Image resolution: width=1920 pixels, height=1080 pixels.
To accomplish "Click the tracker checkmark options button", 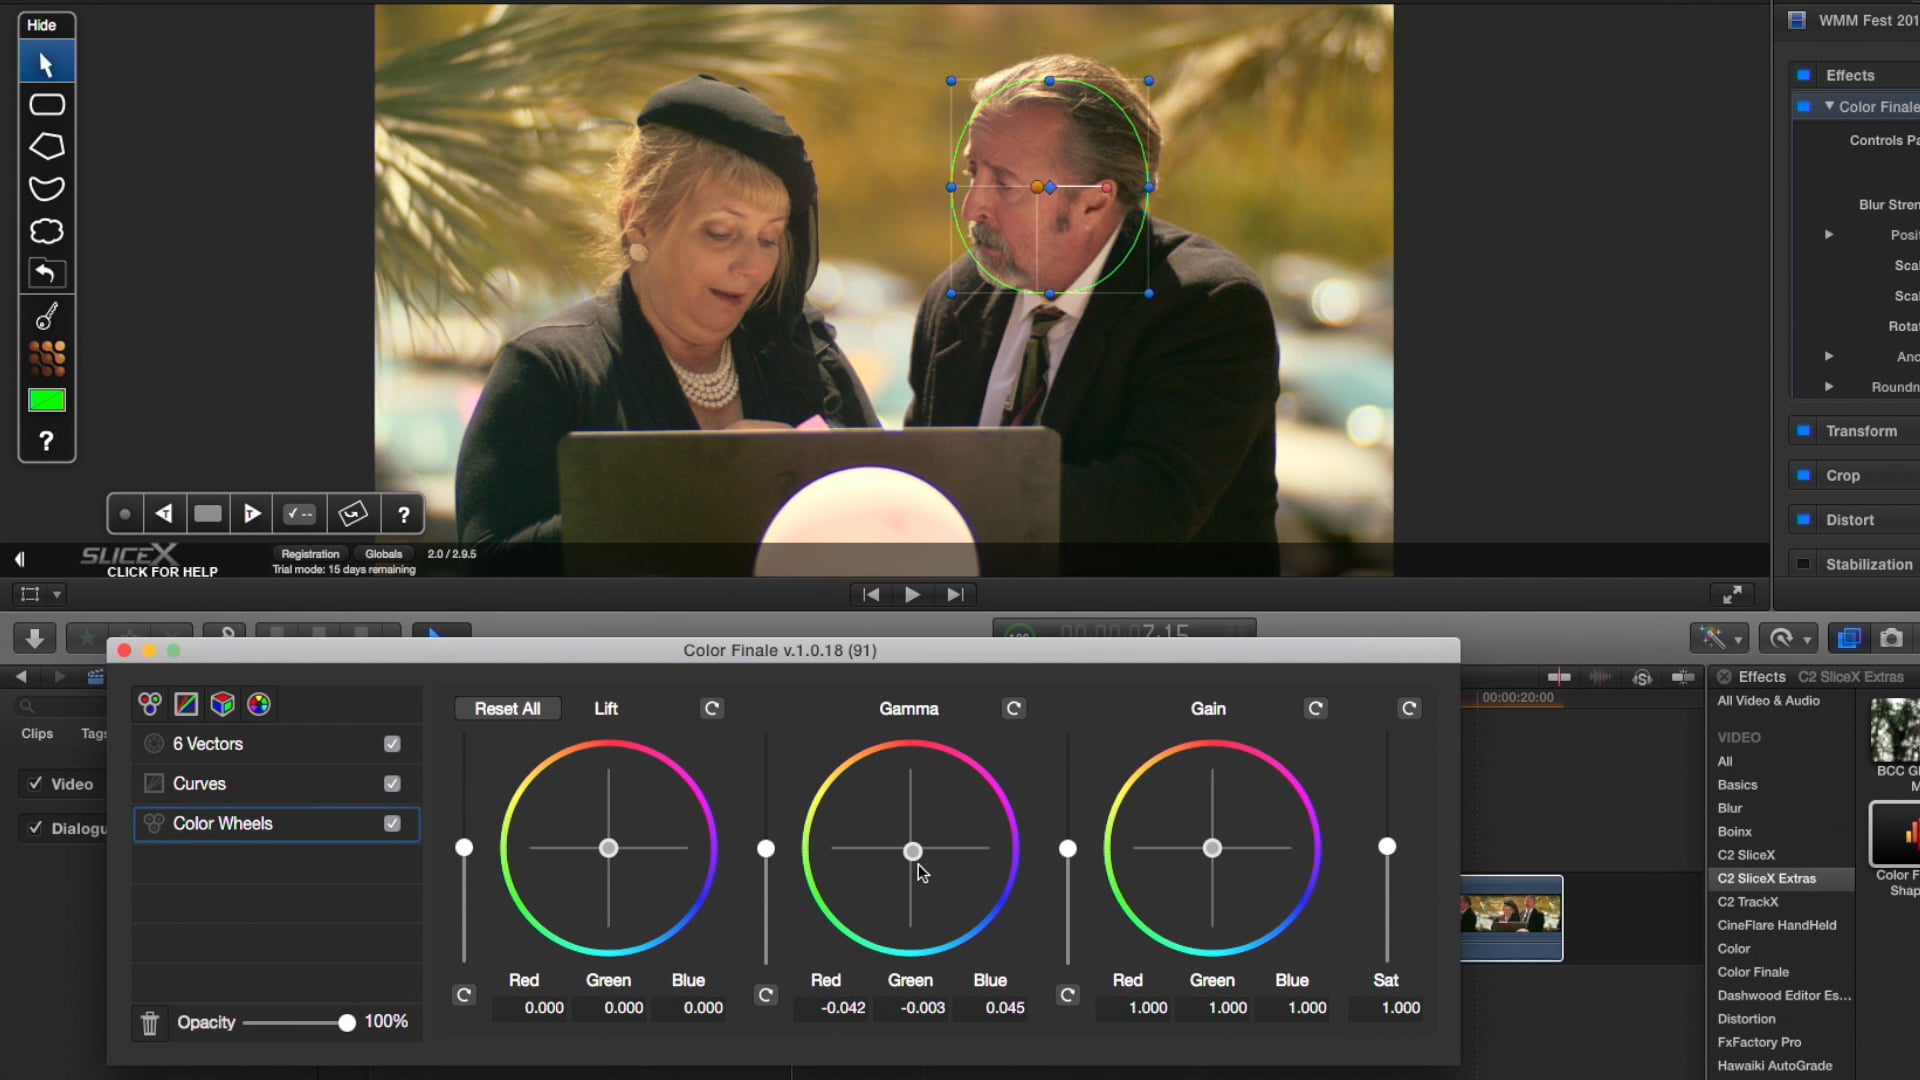I will [x=300, y=514].
